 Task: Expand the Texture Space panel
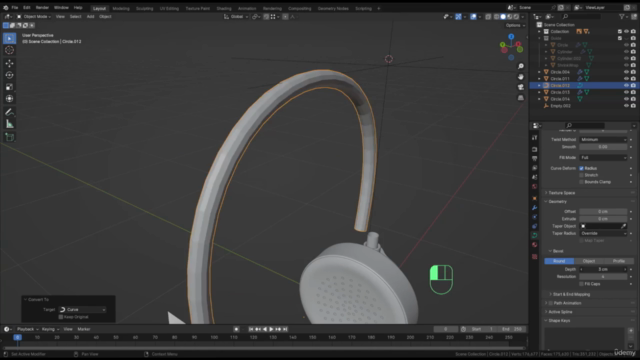tap(561, 193)
